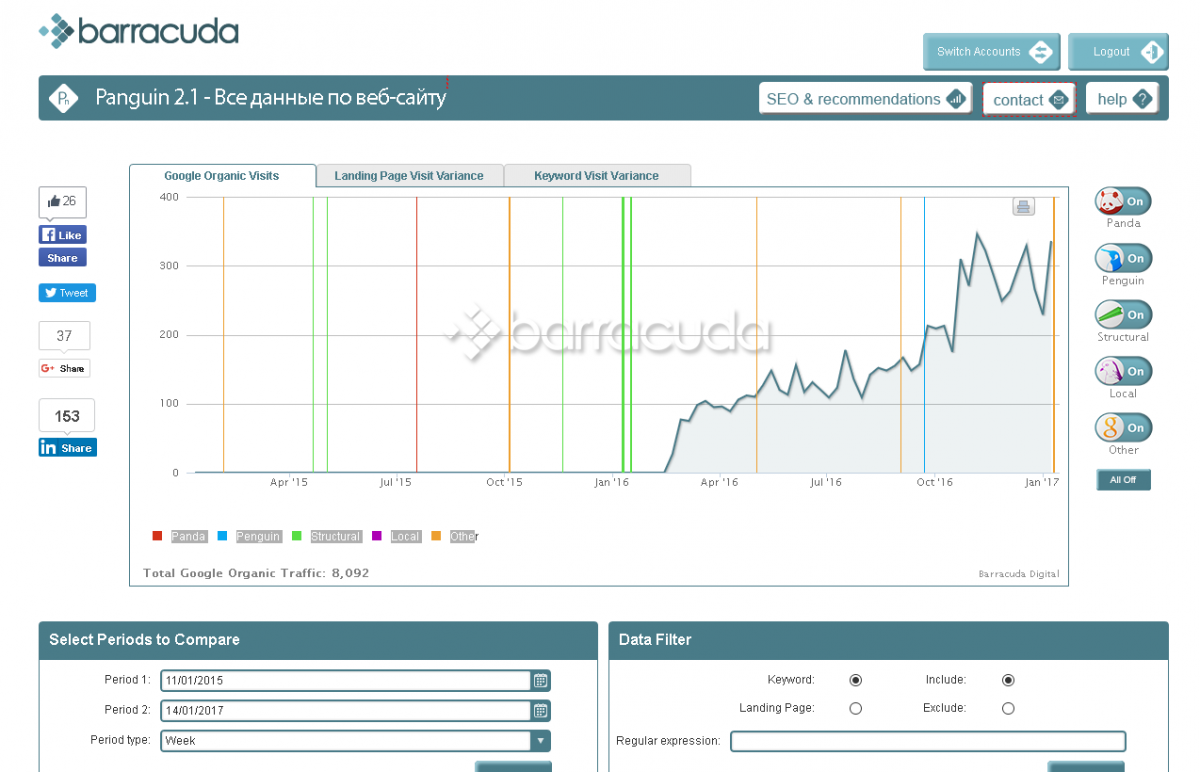Turn off Structural updates overlay
This screenshot has width=1200, height=772.
(1123, 314)
